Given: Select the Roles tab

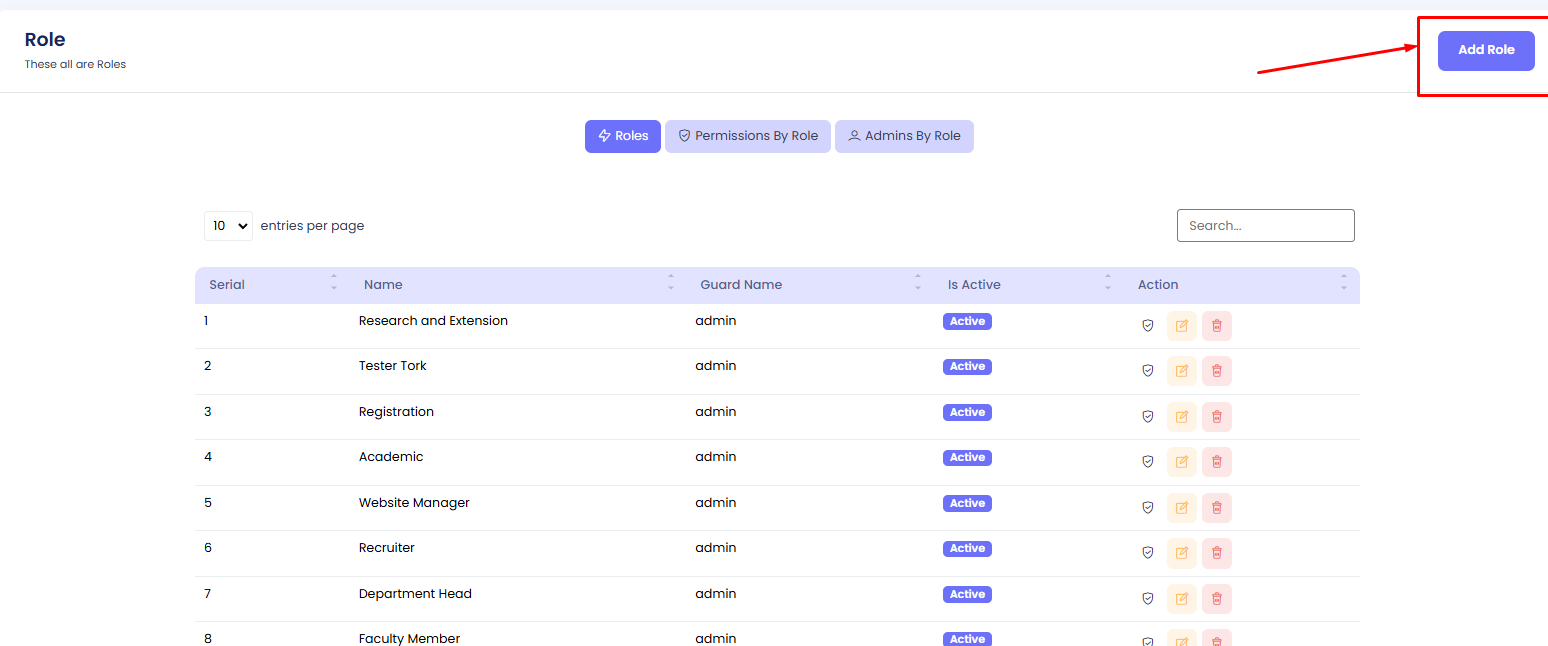Looking at the screenshot, I should (623, 136).
